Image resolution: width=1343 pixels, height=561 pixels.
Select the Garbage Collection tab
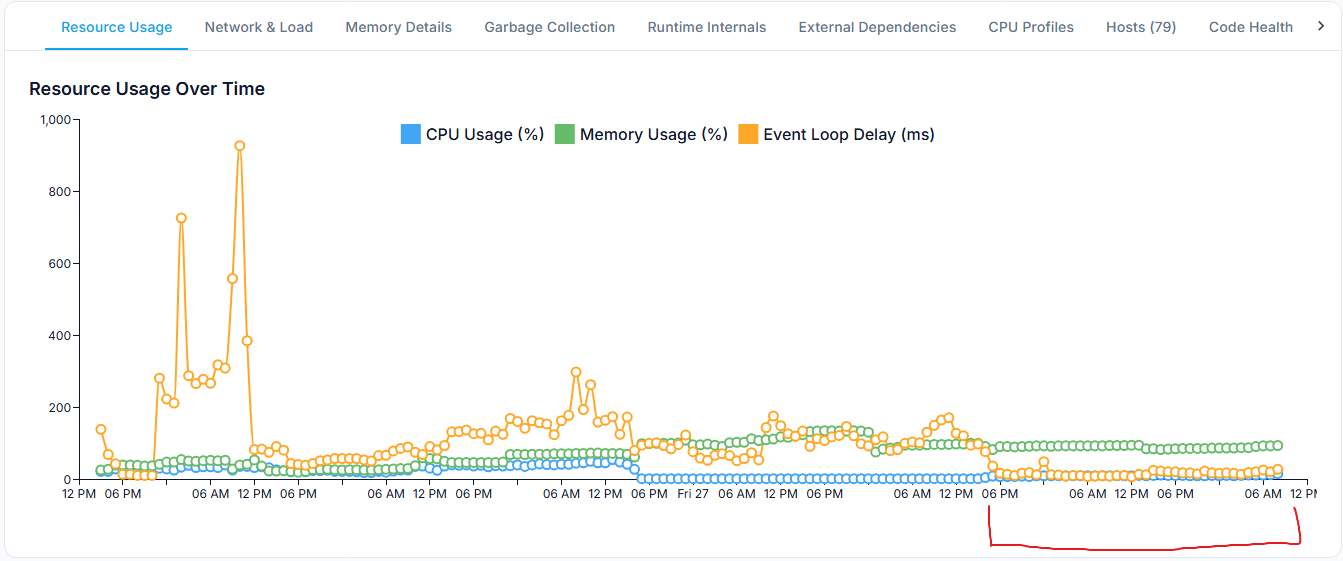[549, 27]
